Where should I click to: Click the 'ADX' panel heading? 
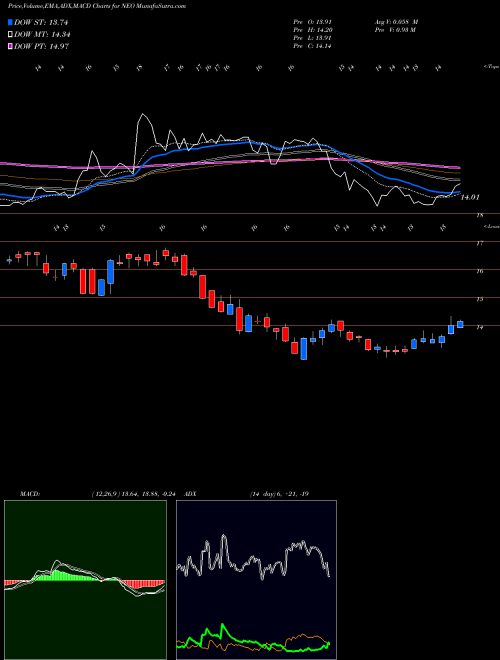coord(191,494)
